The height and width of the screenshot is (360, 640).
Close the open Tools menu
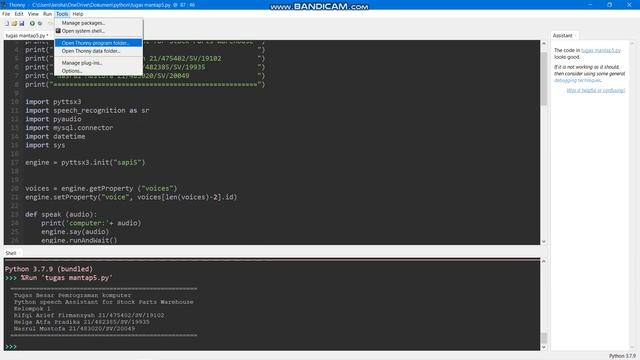[62, 14]
